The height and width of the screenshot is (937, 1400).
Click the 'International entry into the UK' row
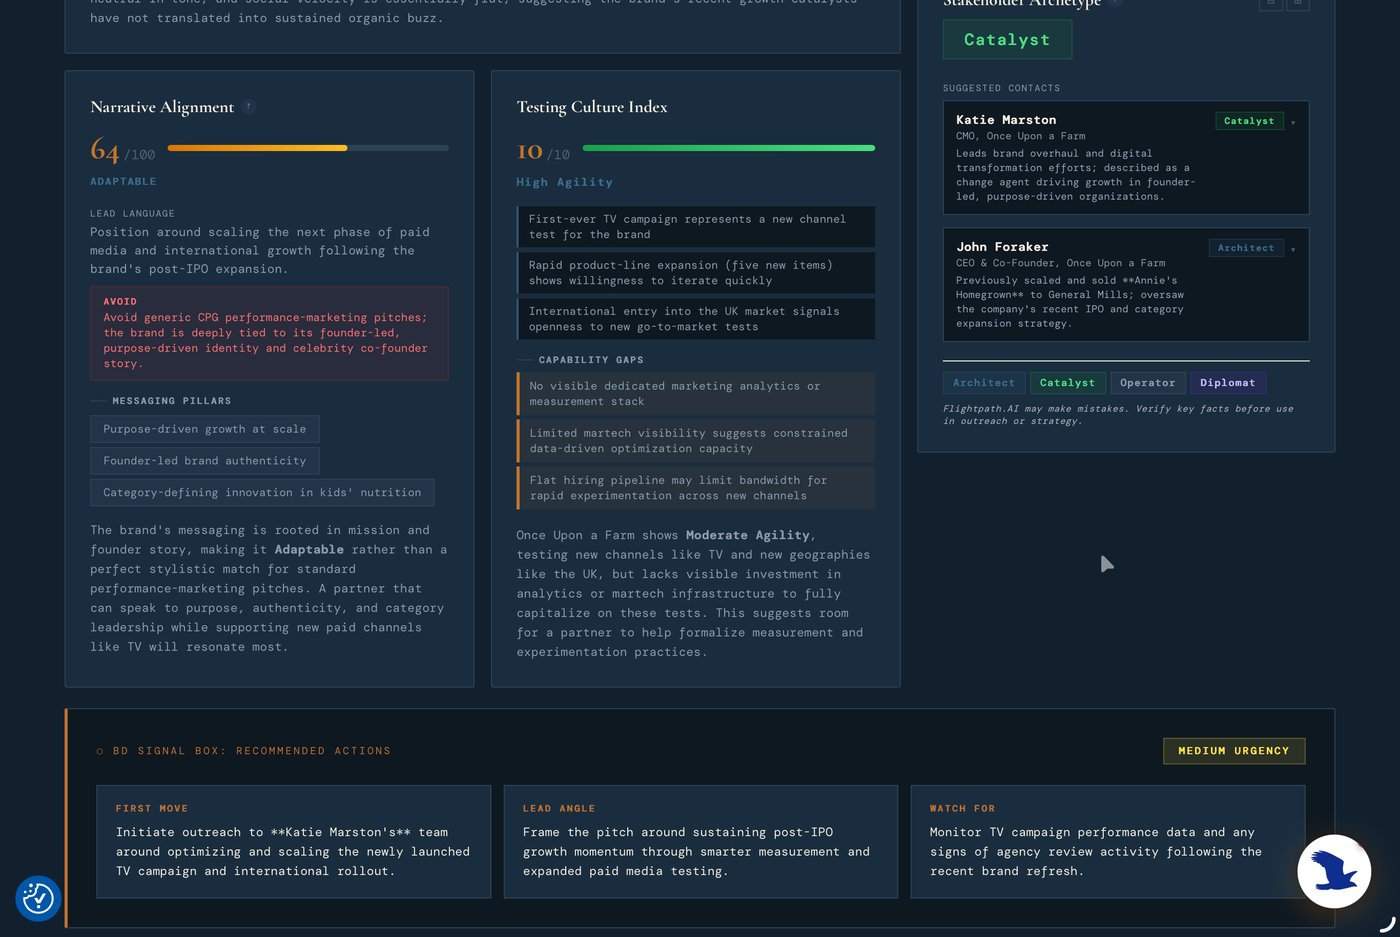[695, 319]
